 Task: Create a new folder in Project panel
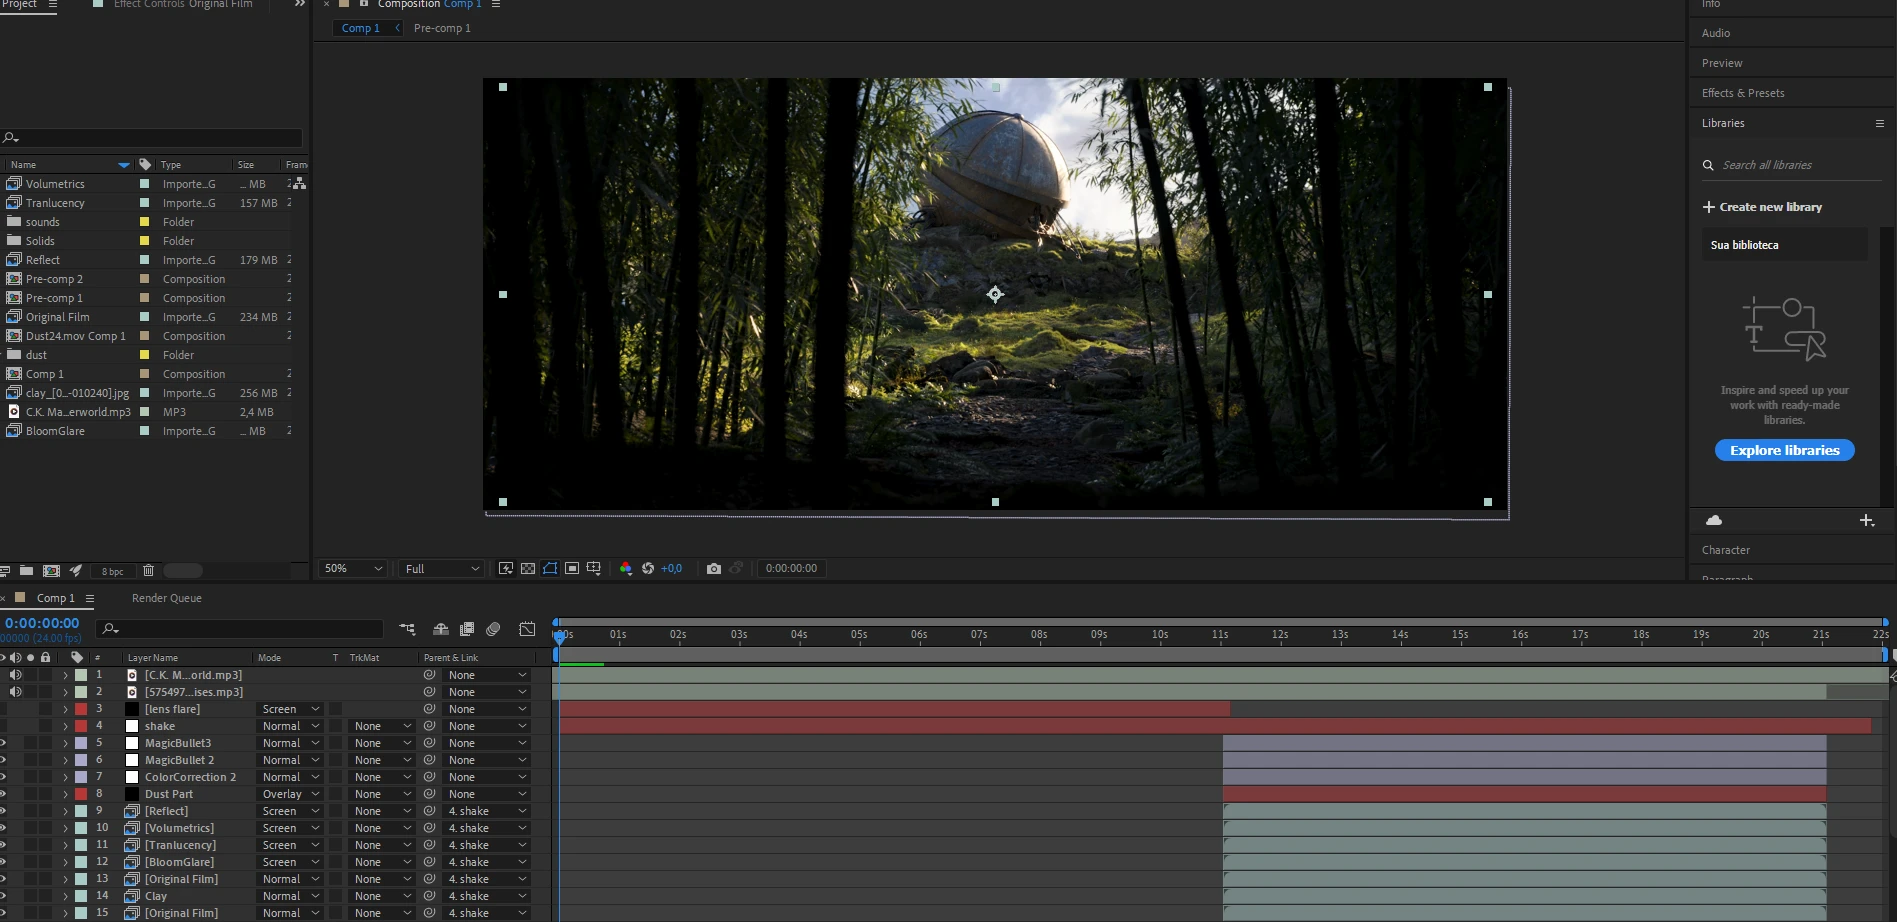(26, 570)
